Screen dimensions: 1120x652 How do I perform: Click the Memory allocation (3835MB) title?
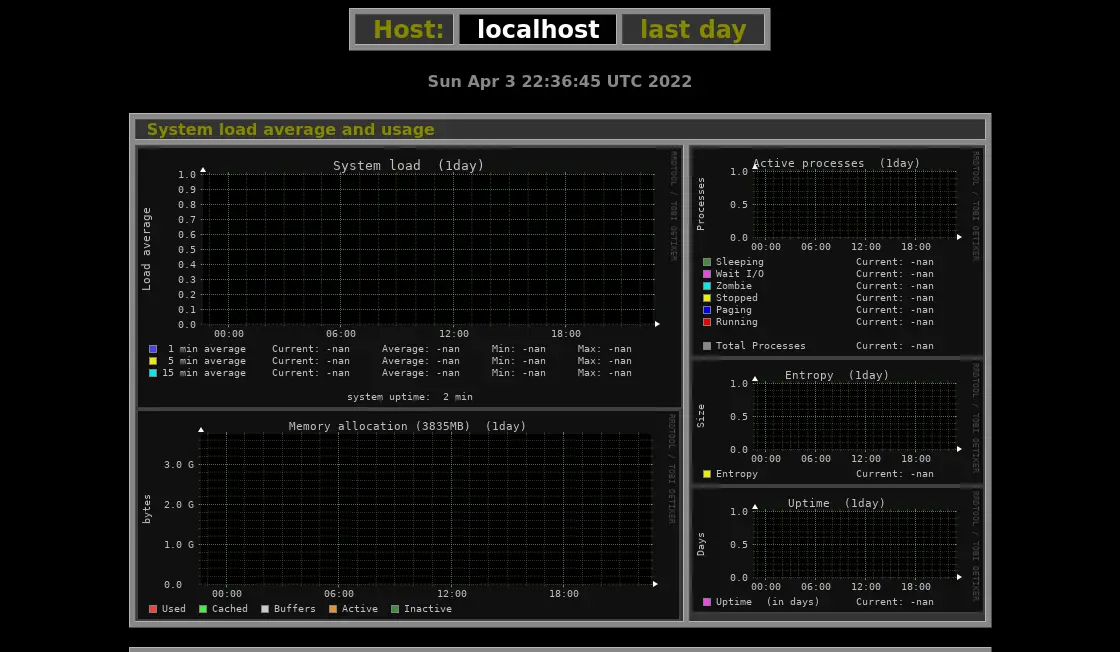[x=379, y=426]
